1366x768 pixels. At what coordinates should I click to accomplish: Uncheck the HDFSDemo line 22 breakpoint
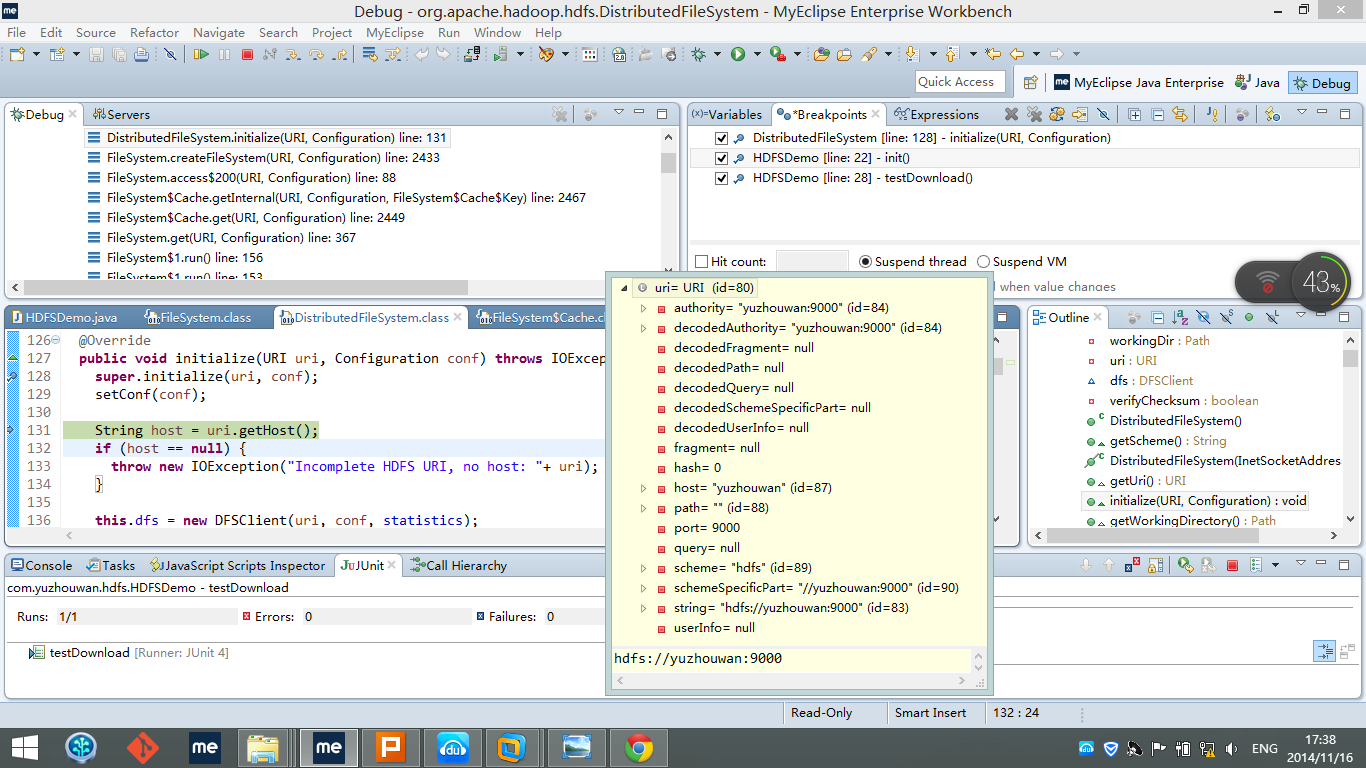click(722, 158)
